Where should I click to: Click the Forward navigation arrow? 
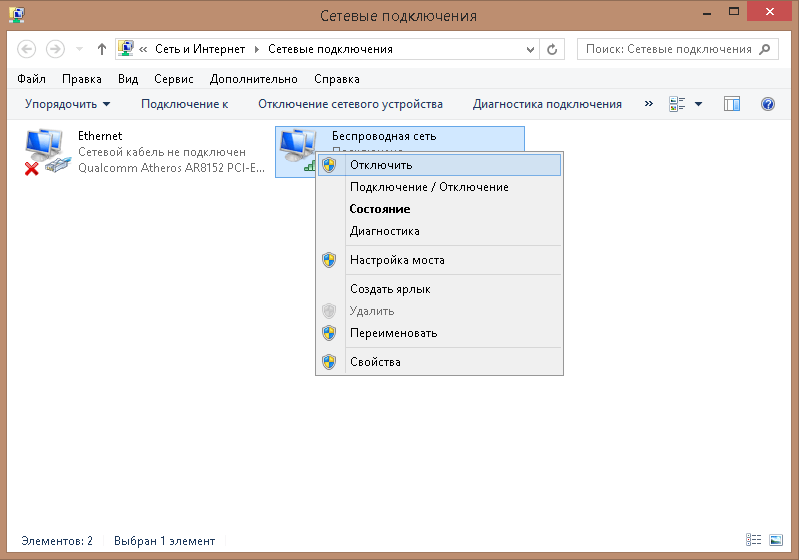point(55,49)
